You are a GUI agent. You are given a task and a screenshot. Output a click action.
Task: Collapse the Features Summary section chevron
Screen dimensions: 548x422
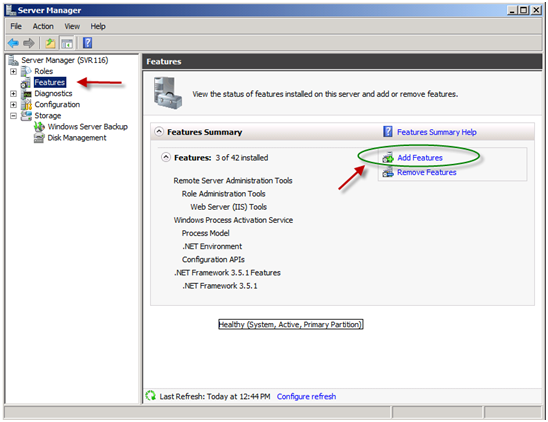pos(159,132)
